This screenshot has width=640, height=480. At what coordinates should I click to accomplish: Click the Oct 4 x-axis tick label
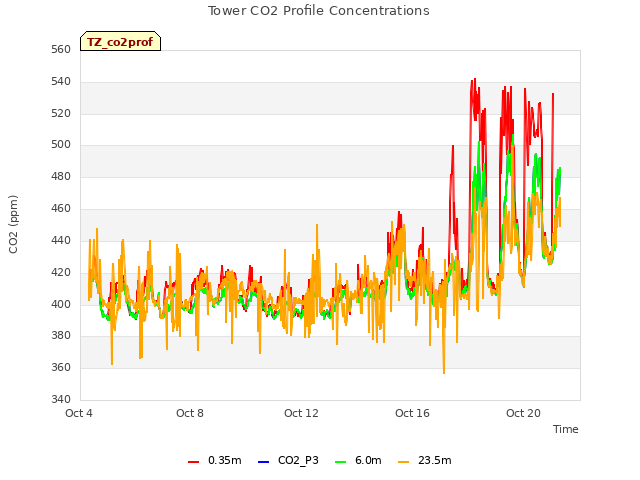coord(79,413)
